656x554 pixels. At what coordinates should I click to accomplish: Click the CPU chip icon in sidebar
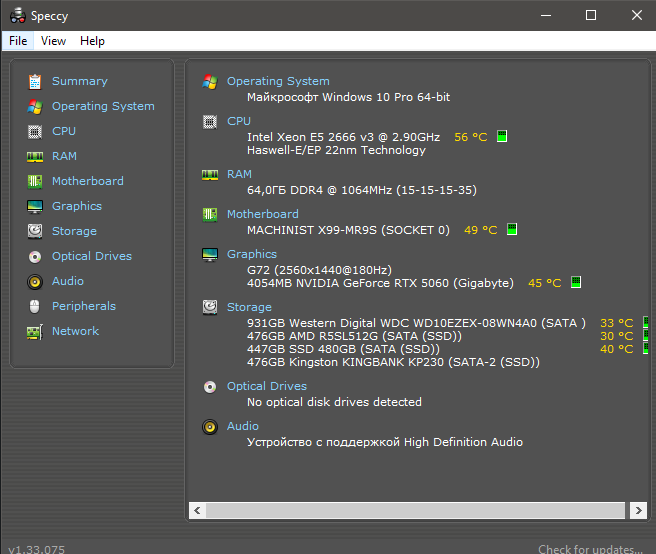35,132
